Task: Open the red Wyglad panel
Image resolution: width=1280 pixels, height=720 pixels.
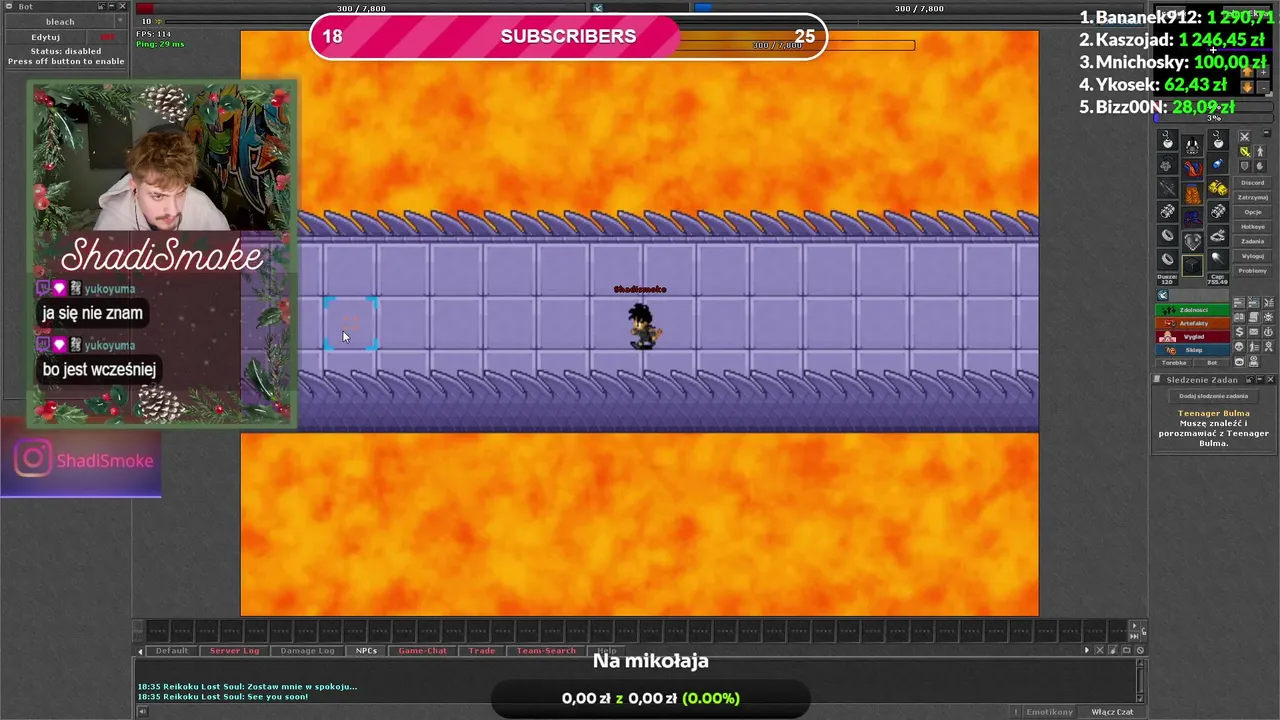Action: 1192,337
